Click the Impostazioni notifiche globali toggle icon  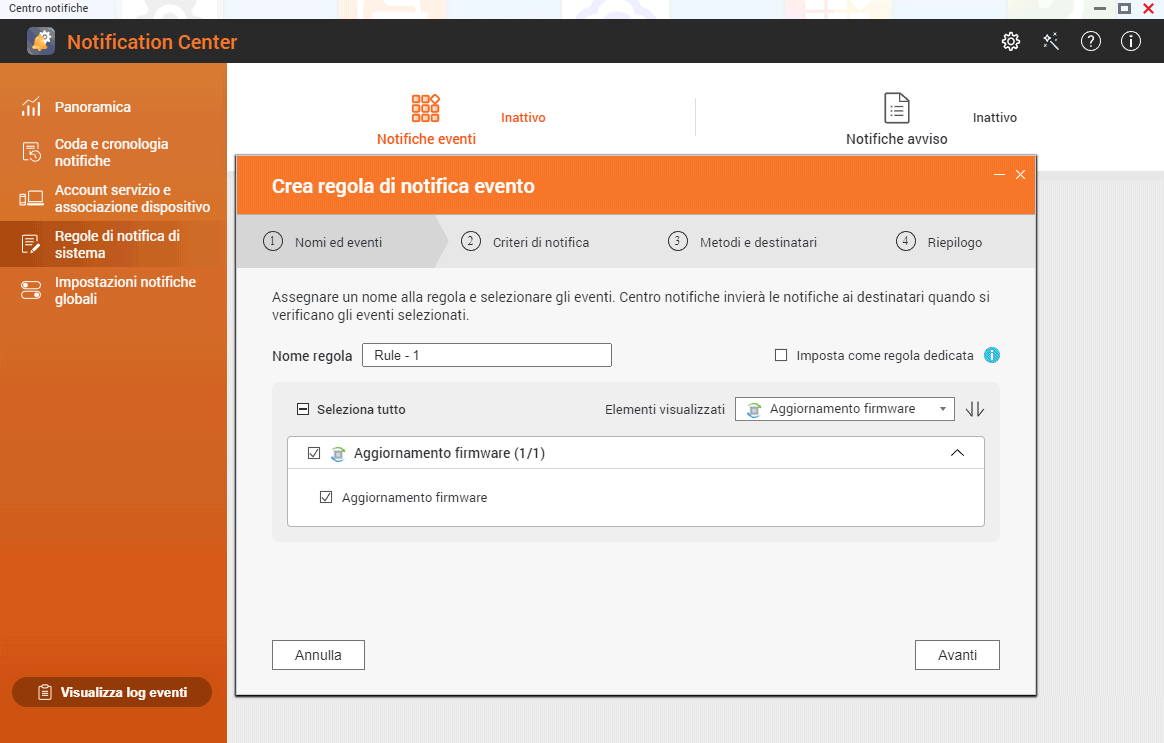(x=31, y=290)
